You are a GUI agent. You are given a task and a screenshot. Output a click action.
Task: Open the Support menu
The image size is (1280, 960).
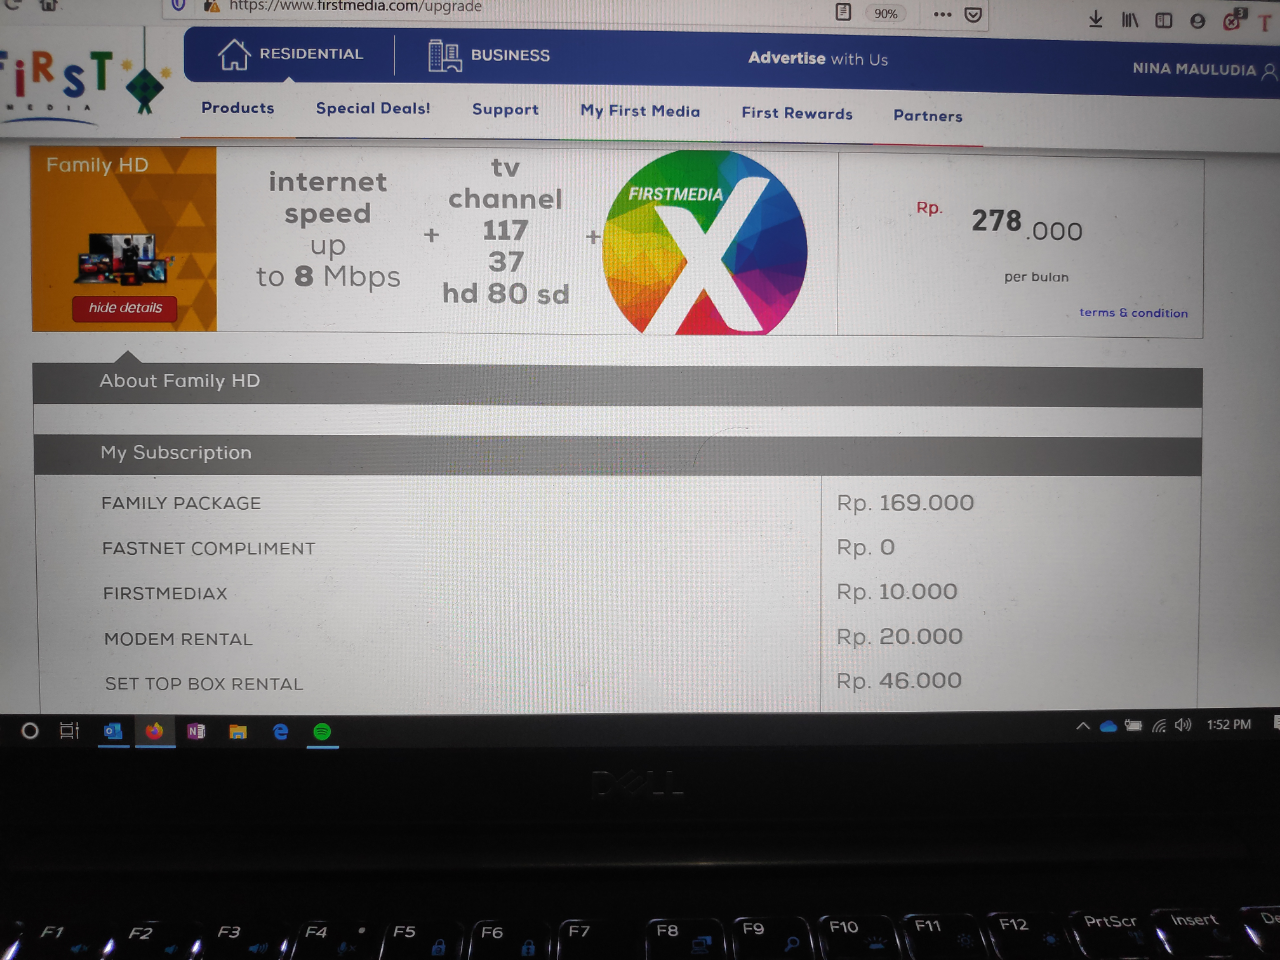point(505,109)
